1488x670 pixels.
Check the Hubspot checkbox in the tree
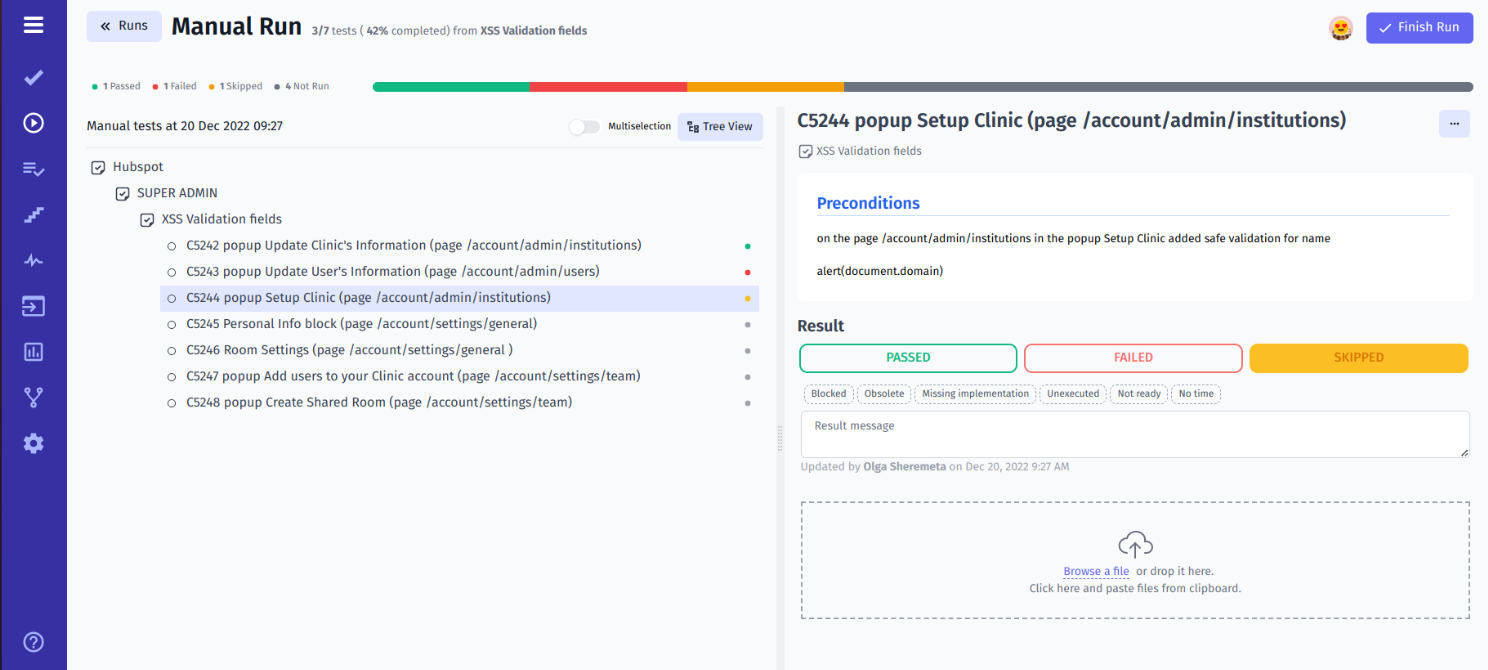pos(97,166)
